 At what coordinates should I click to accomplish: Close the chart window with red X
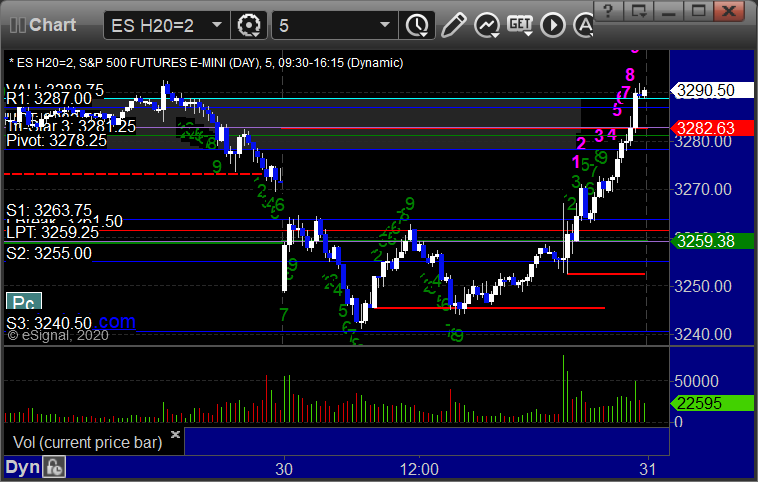729,10
